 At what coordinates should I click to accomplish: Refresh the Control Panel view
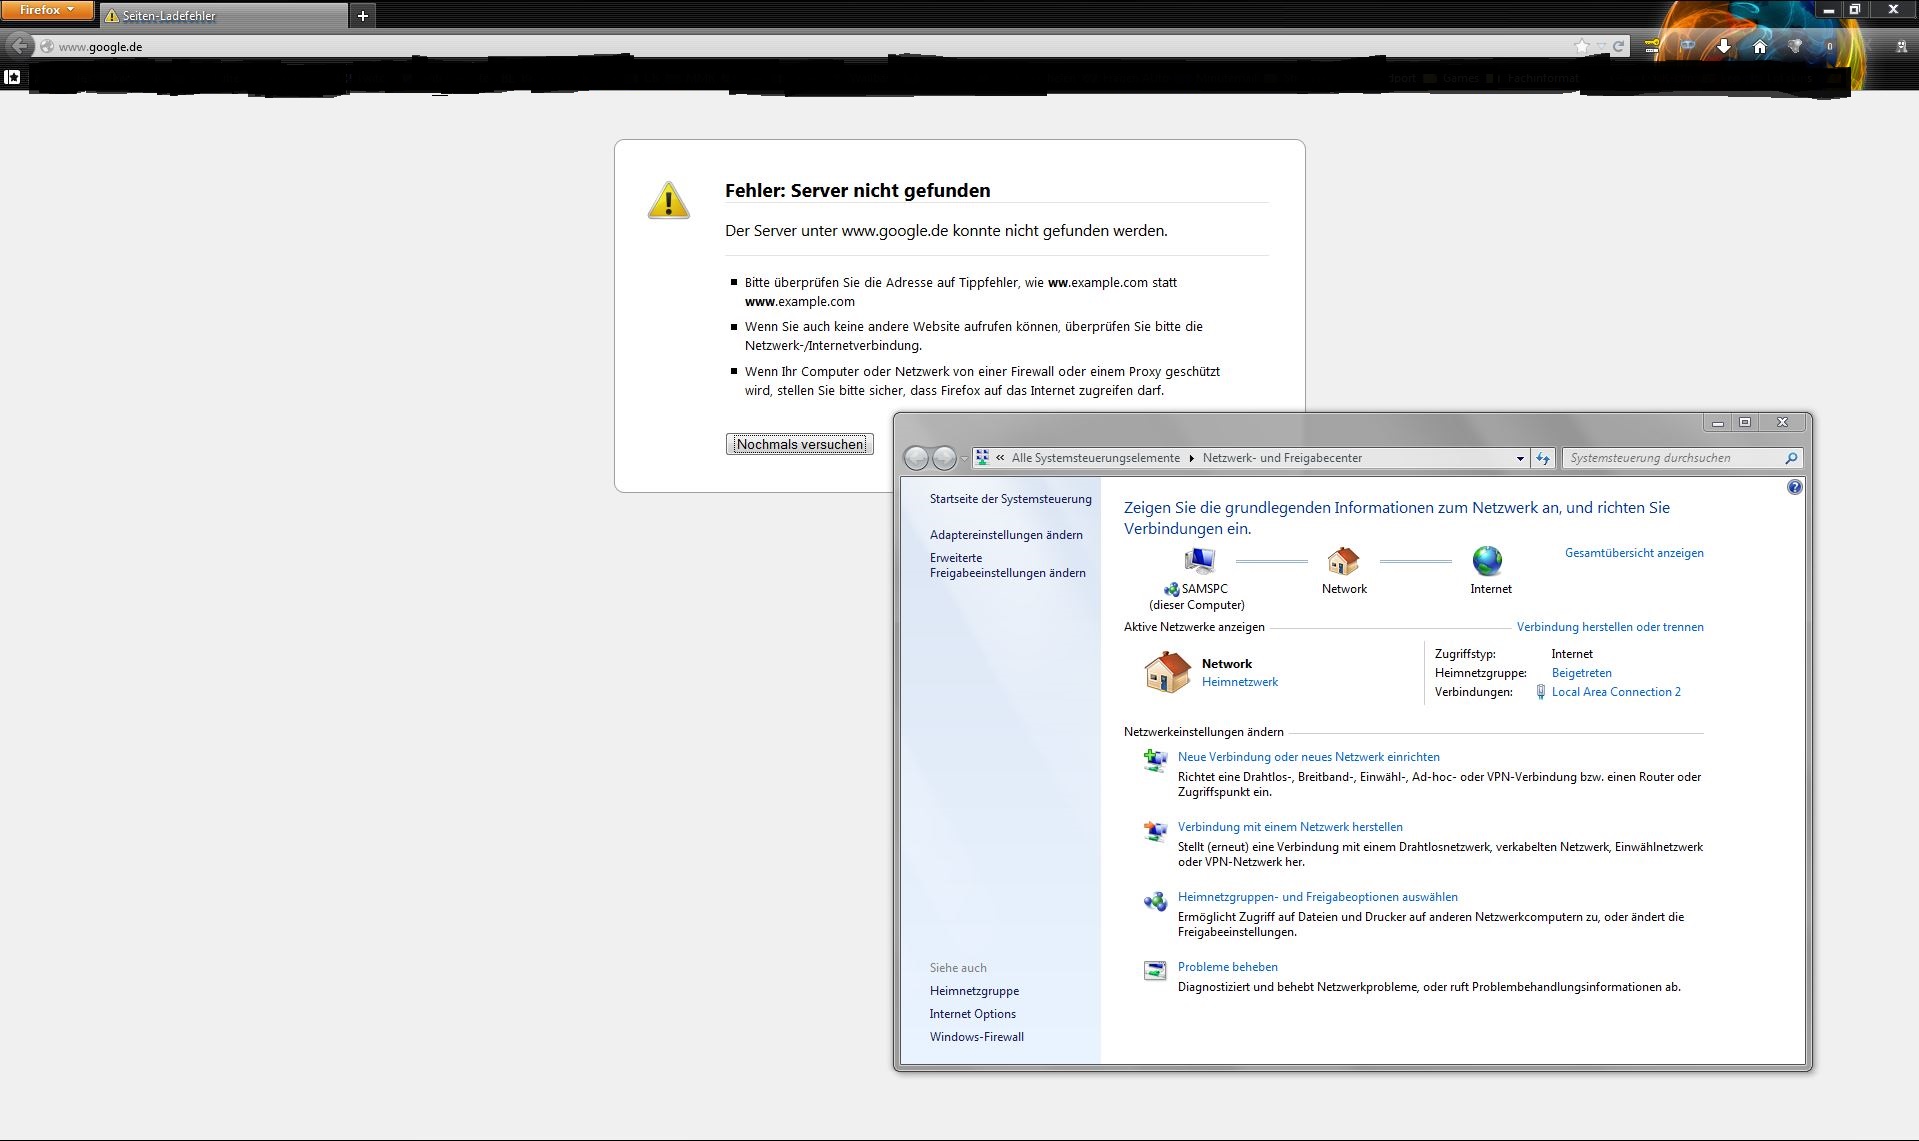pos(1543,458)
